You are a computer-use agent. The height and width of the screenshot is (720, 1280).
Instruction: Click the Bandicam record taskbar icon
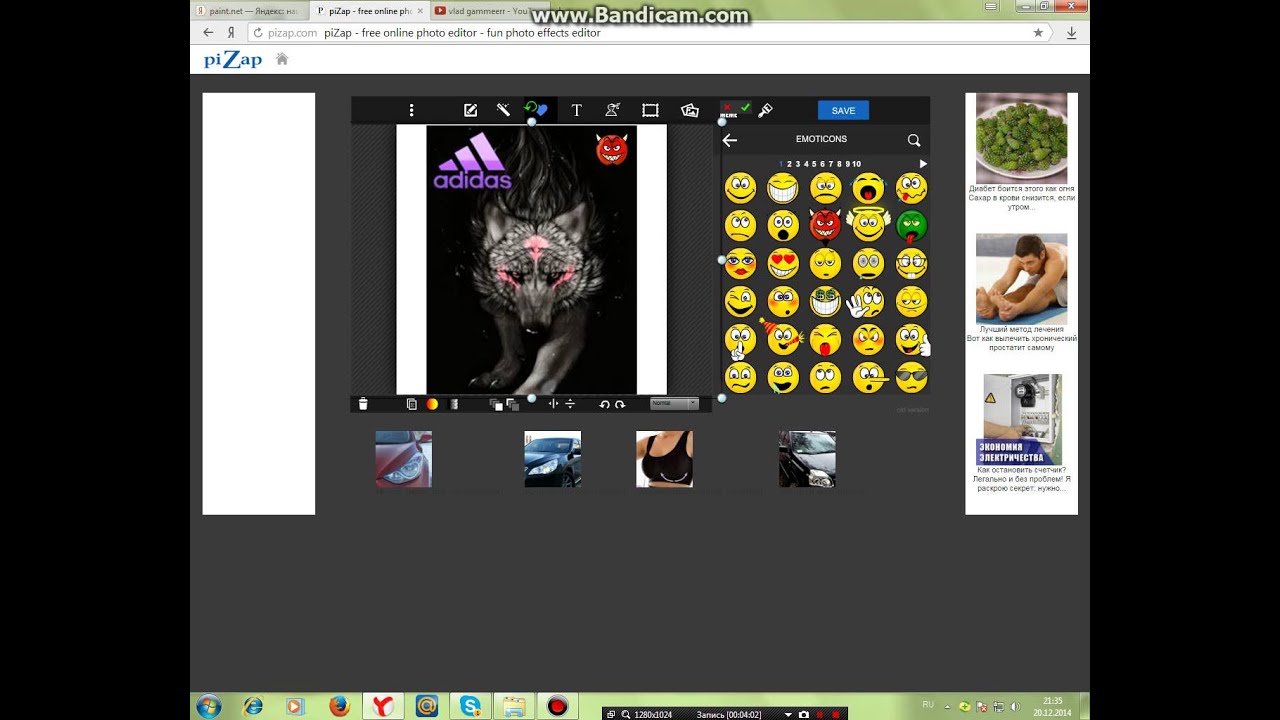557,706
